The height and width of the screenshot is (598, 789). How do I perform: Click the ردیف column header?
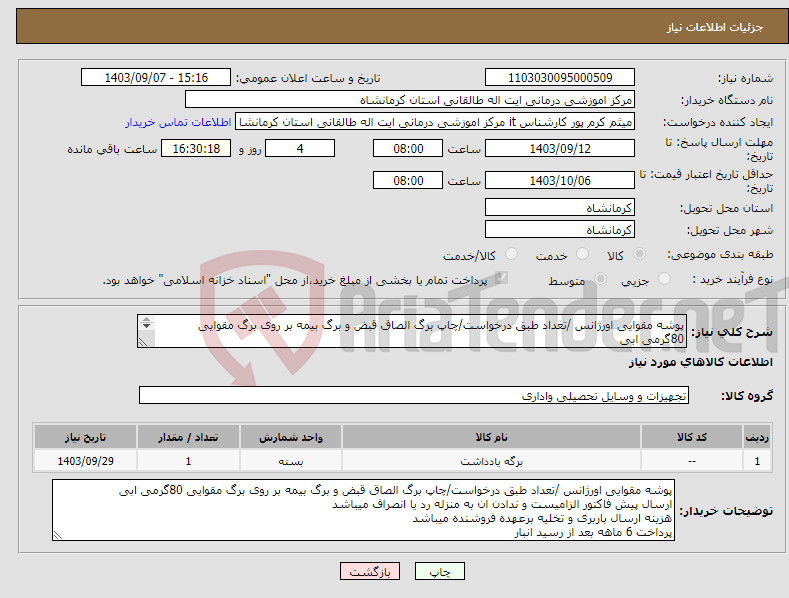pos(757,437)
